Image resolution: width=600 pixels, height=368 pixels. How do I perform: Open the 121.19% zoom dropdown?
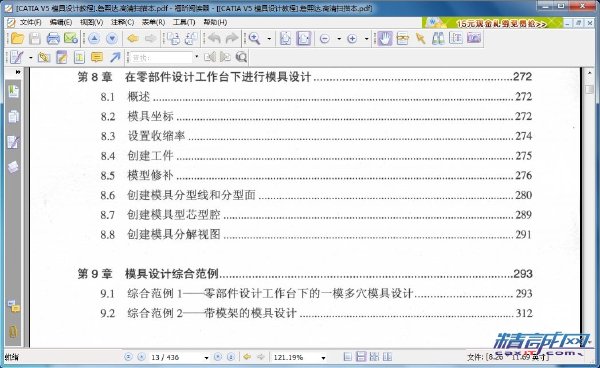(323, 358)
